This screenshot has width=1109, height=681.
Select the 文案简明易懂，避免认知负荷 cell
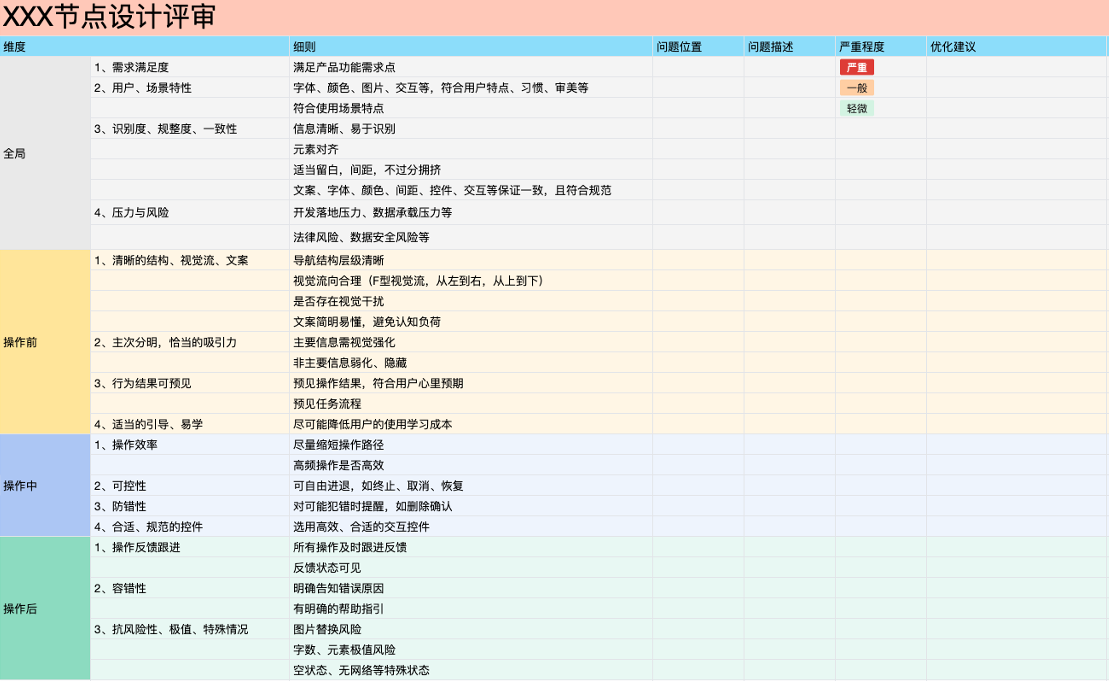(471, 322)
